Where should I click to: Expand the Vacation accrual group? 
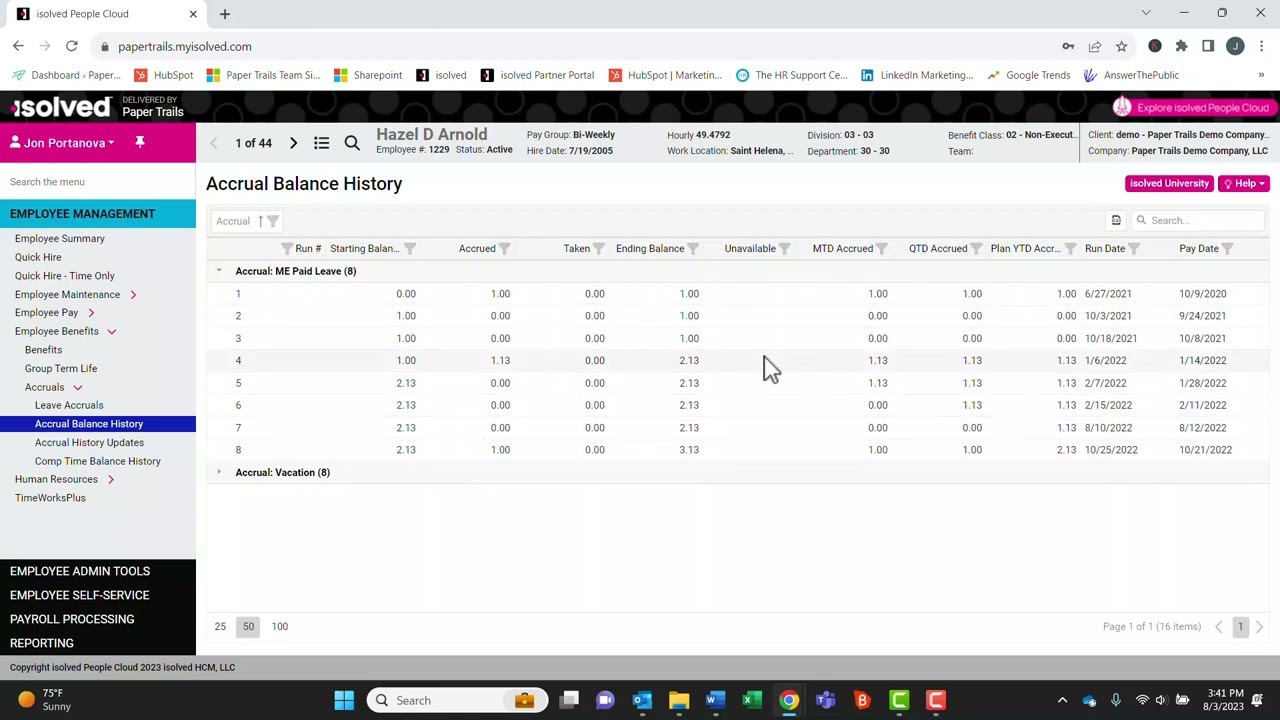click(x=219, y=472)
